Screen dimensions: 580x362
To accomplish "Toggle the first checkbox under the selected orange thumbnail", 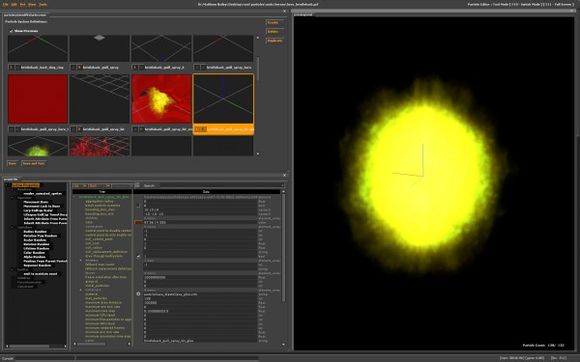I will point(197,129).
